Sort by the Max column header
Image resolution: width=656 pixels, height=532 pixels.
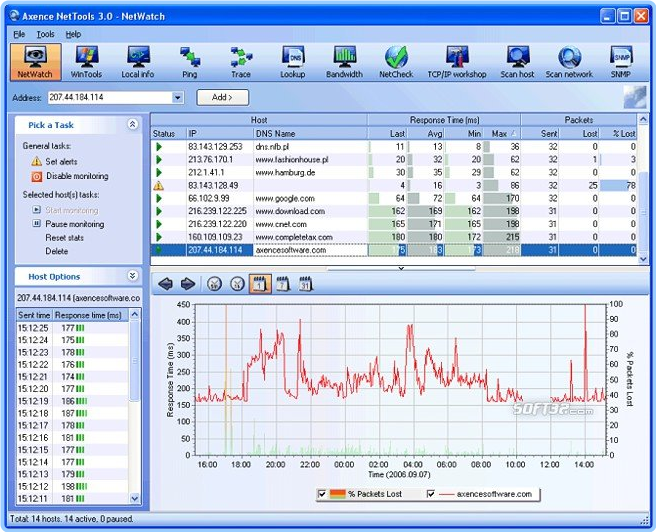pyautogui.click(x=504, y=134)
